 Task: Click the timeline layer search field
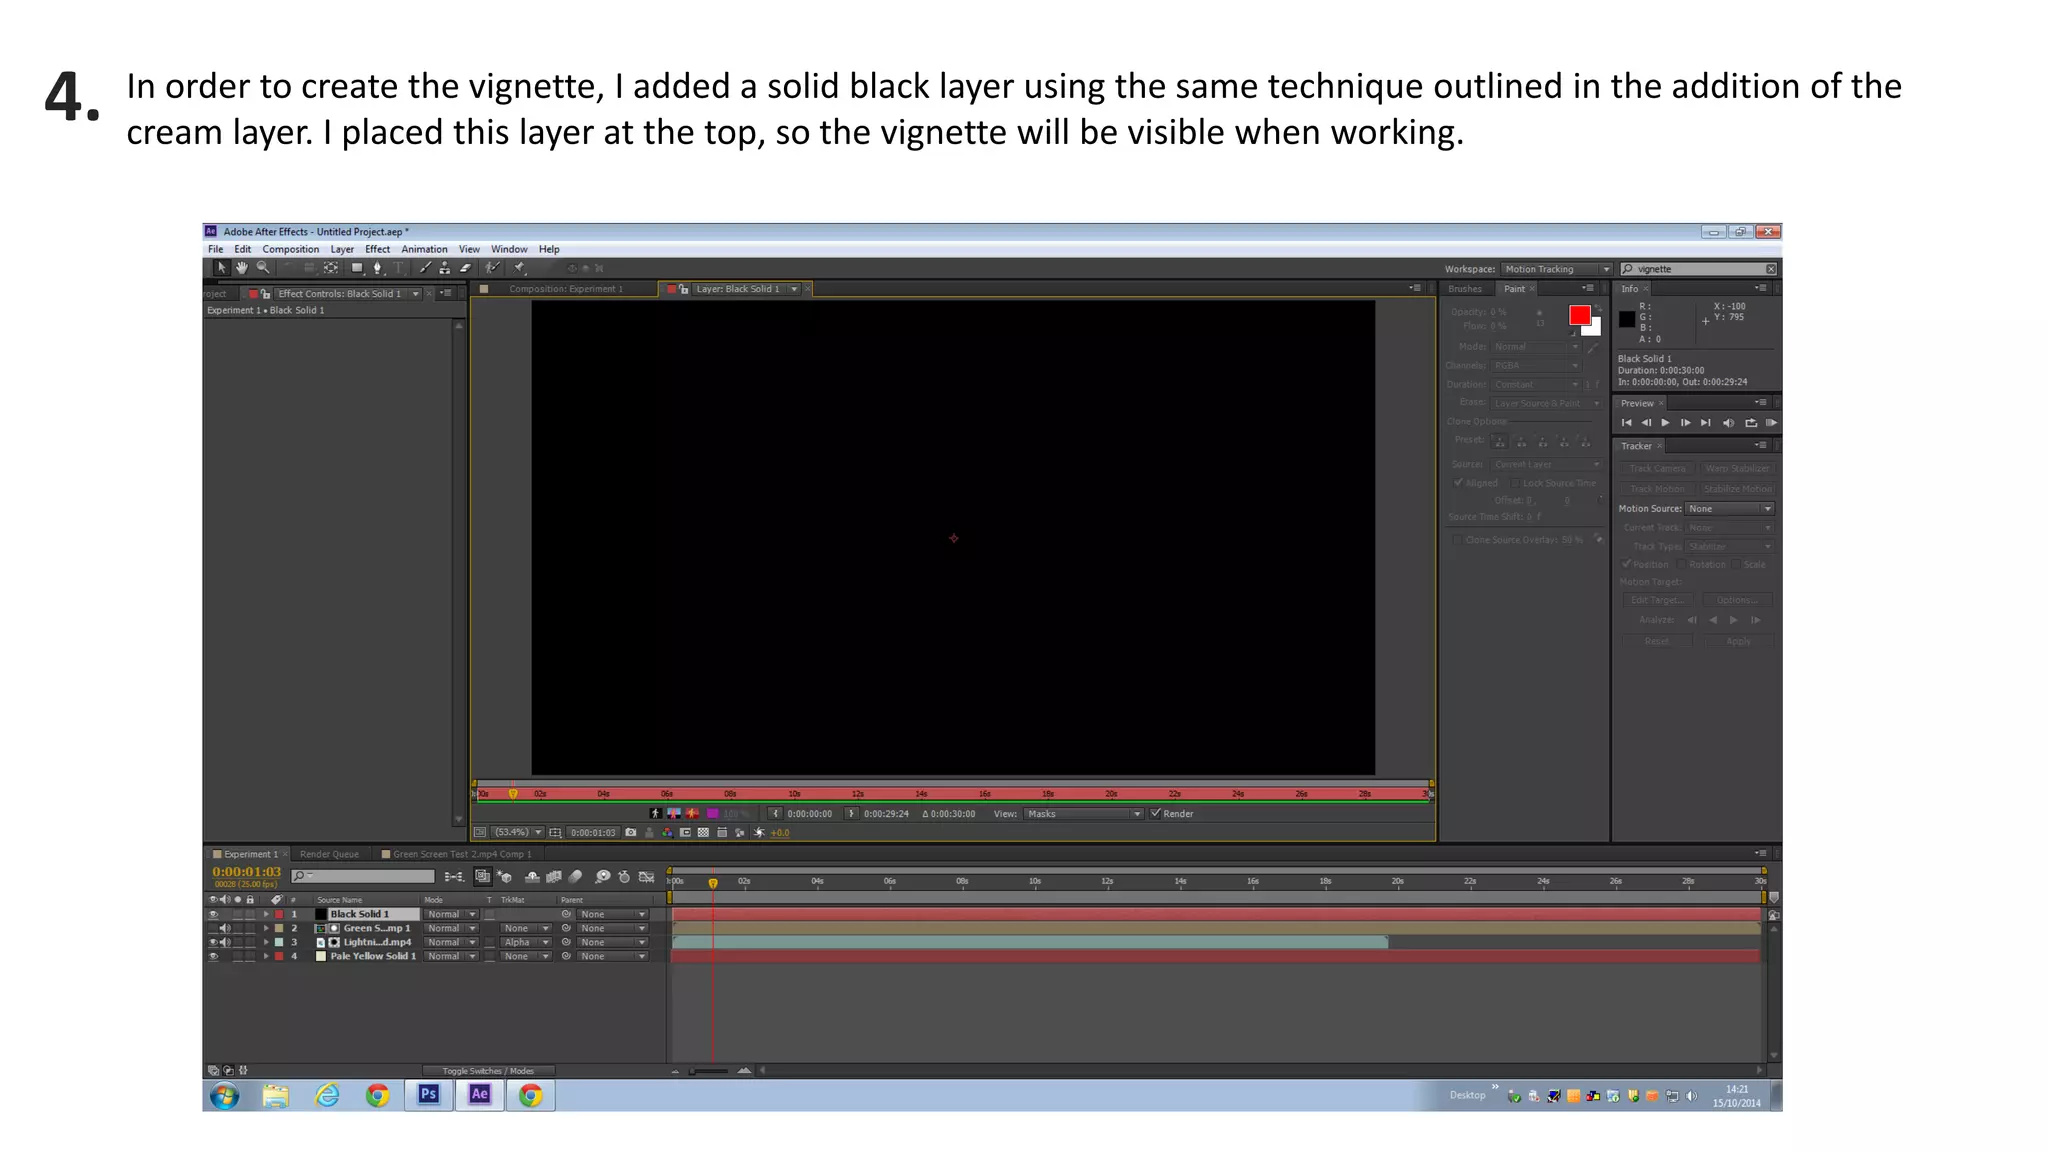pyautogui.click(x=362, y=876)
